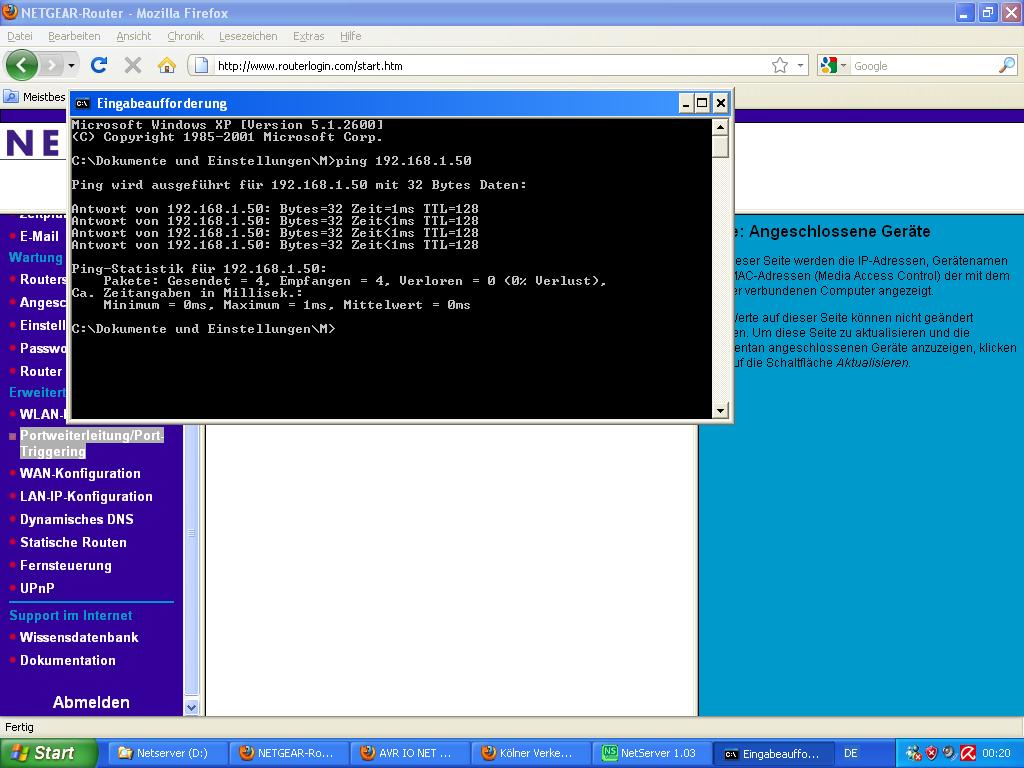This screenshot has height=768, width=1024.
Task: Switch to Kölner Verke... taskbar button
Action: [530, 753]
